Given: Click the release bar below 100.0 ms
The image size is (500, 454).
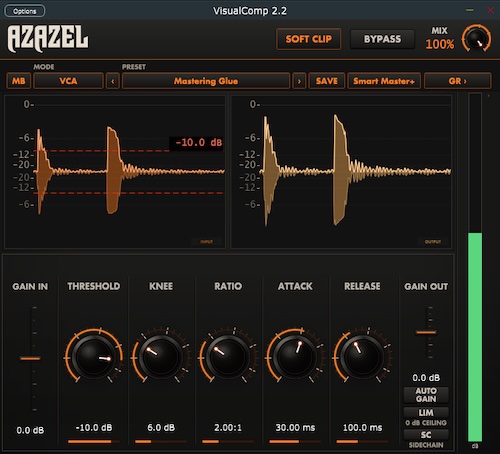Looking at the screenshot, I should click(x=362, y=442).
